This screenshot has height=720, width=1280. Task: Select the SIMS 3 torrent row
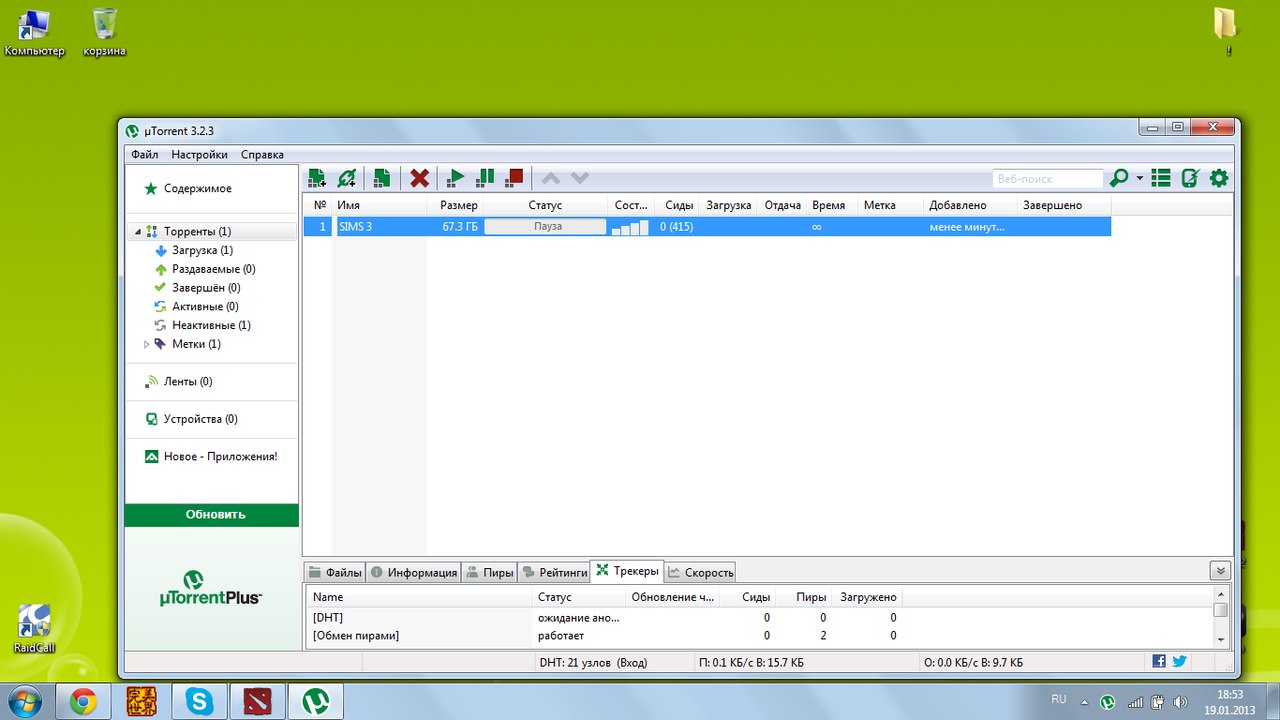pyautogui.click(x=707, y=227)
